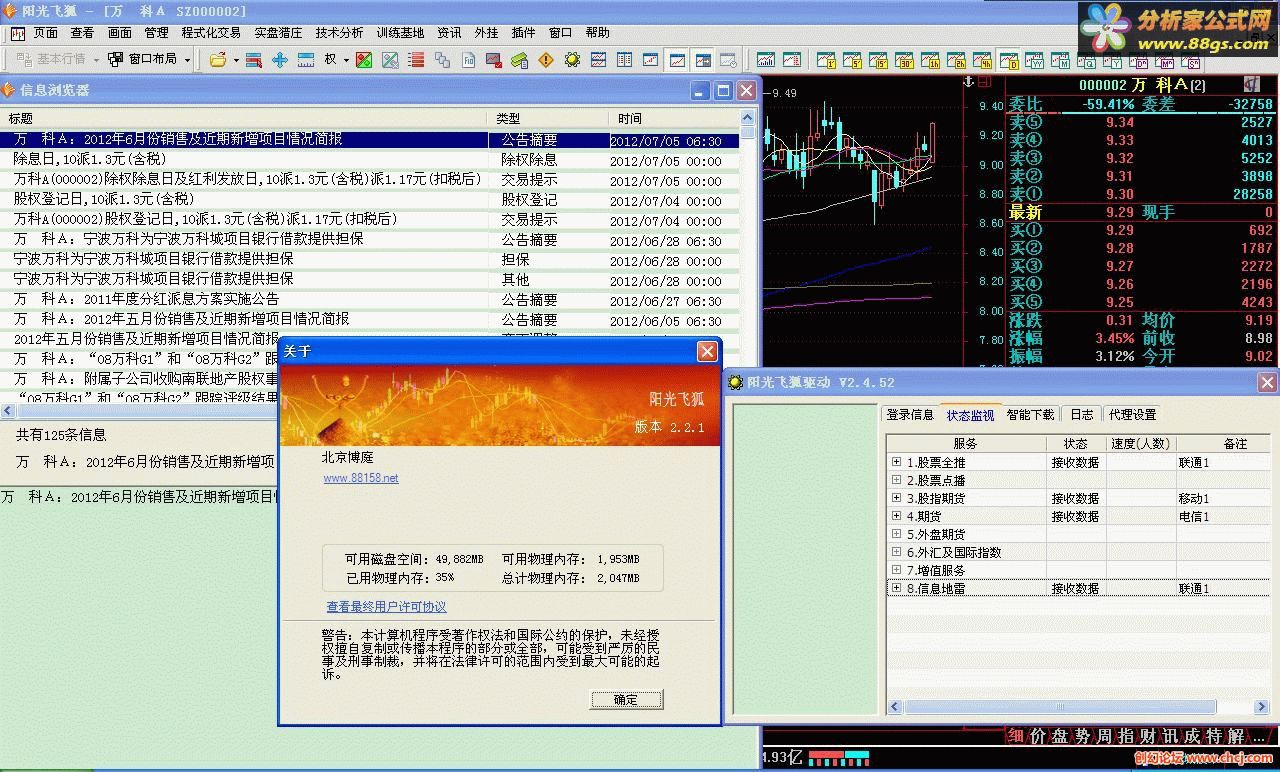Open the www.88158.net link
1280x772 pixels.
pyautogui.click(x=361, y=478)
